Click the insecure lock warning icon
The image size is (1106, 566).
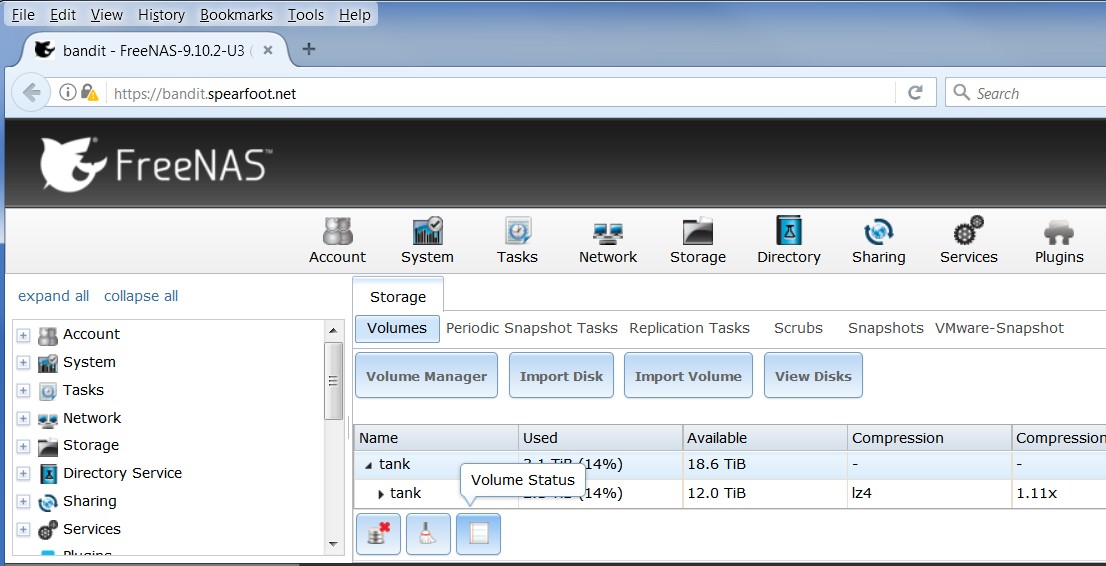coord(89,92)
